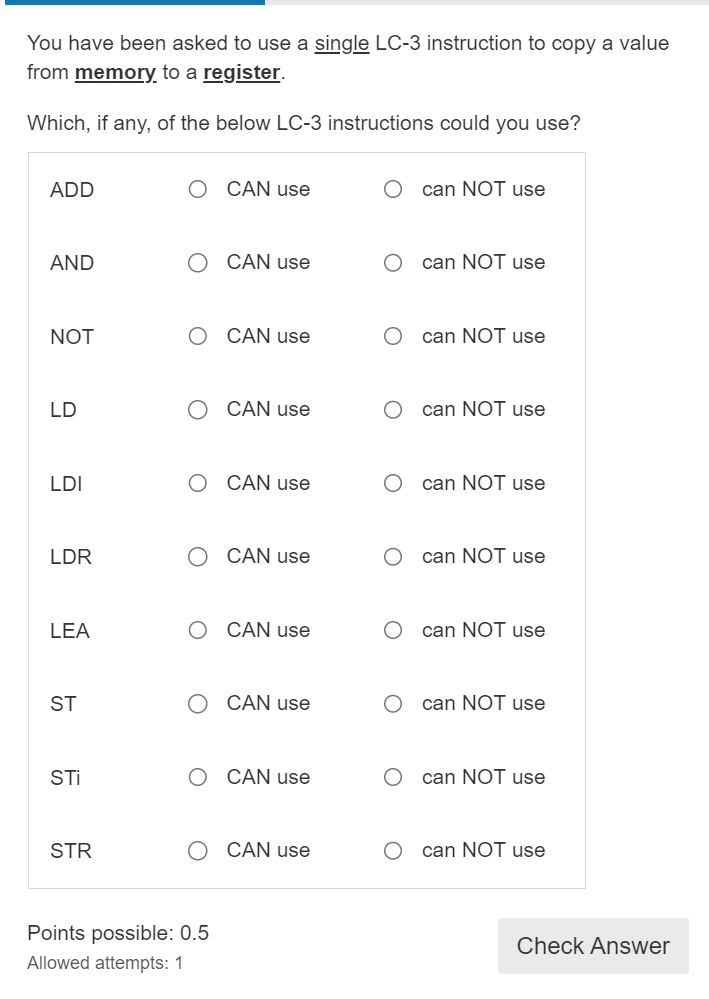Choose "CAN use" for the NOT instruction

click(197, 336)
